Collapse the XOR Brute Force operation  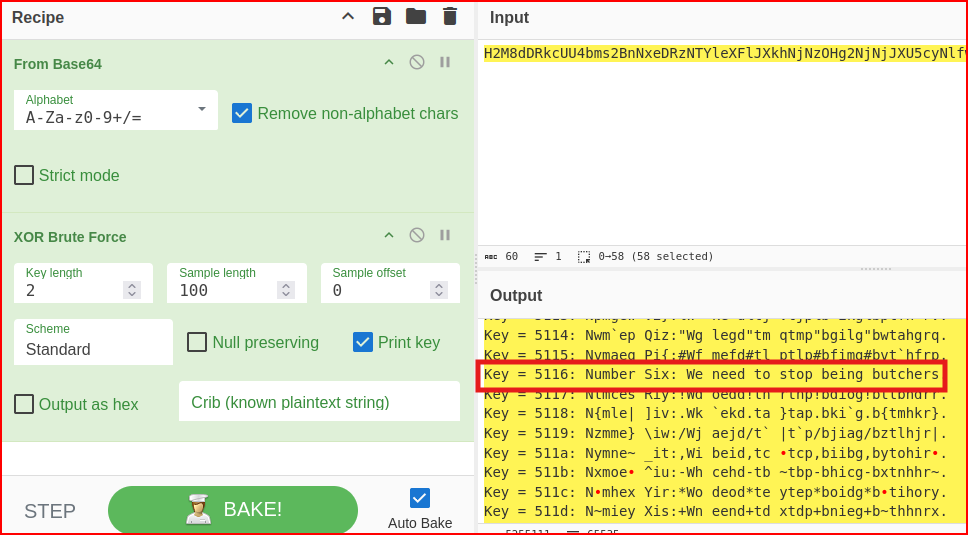(x=389, y=235)
